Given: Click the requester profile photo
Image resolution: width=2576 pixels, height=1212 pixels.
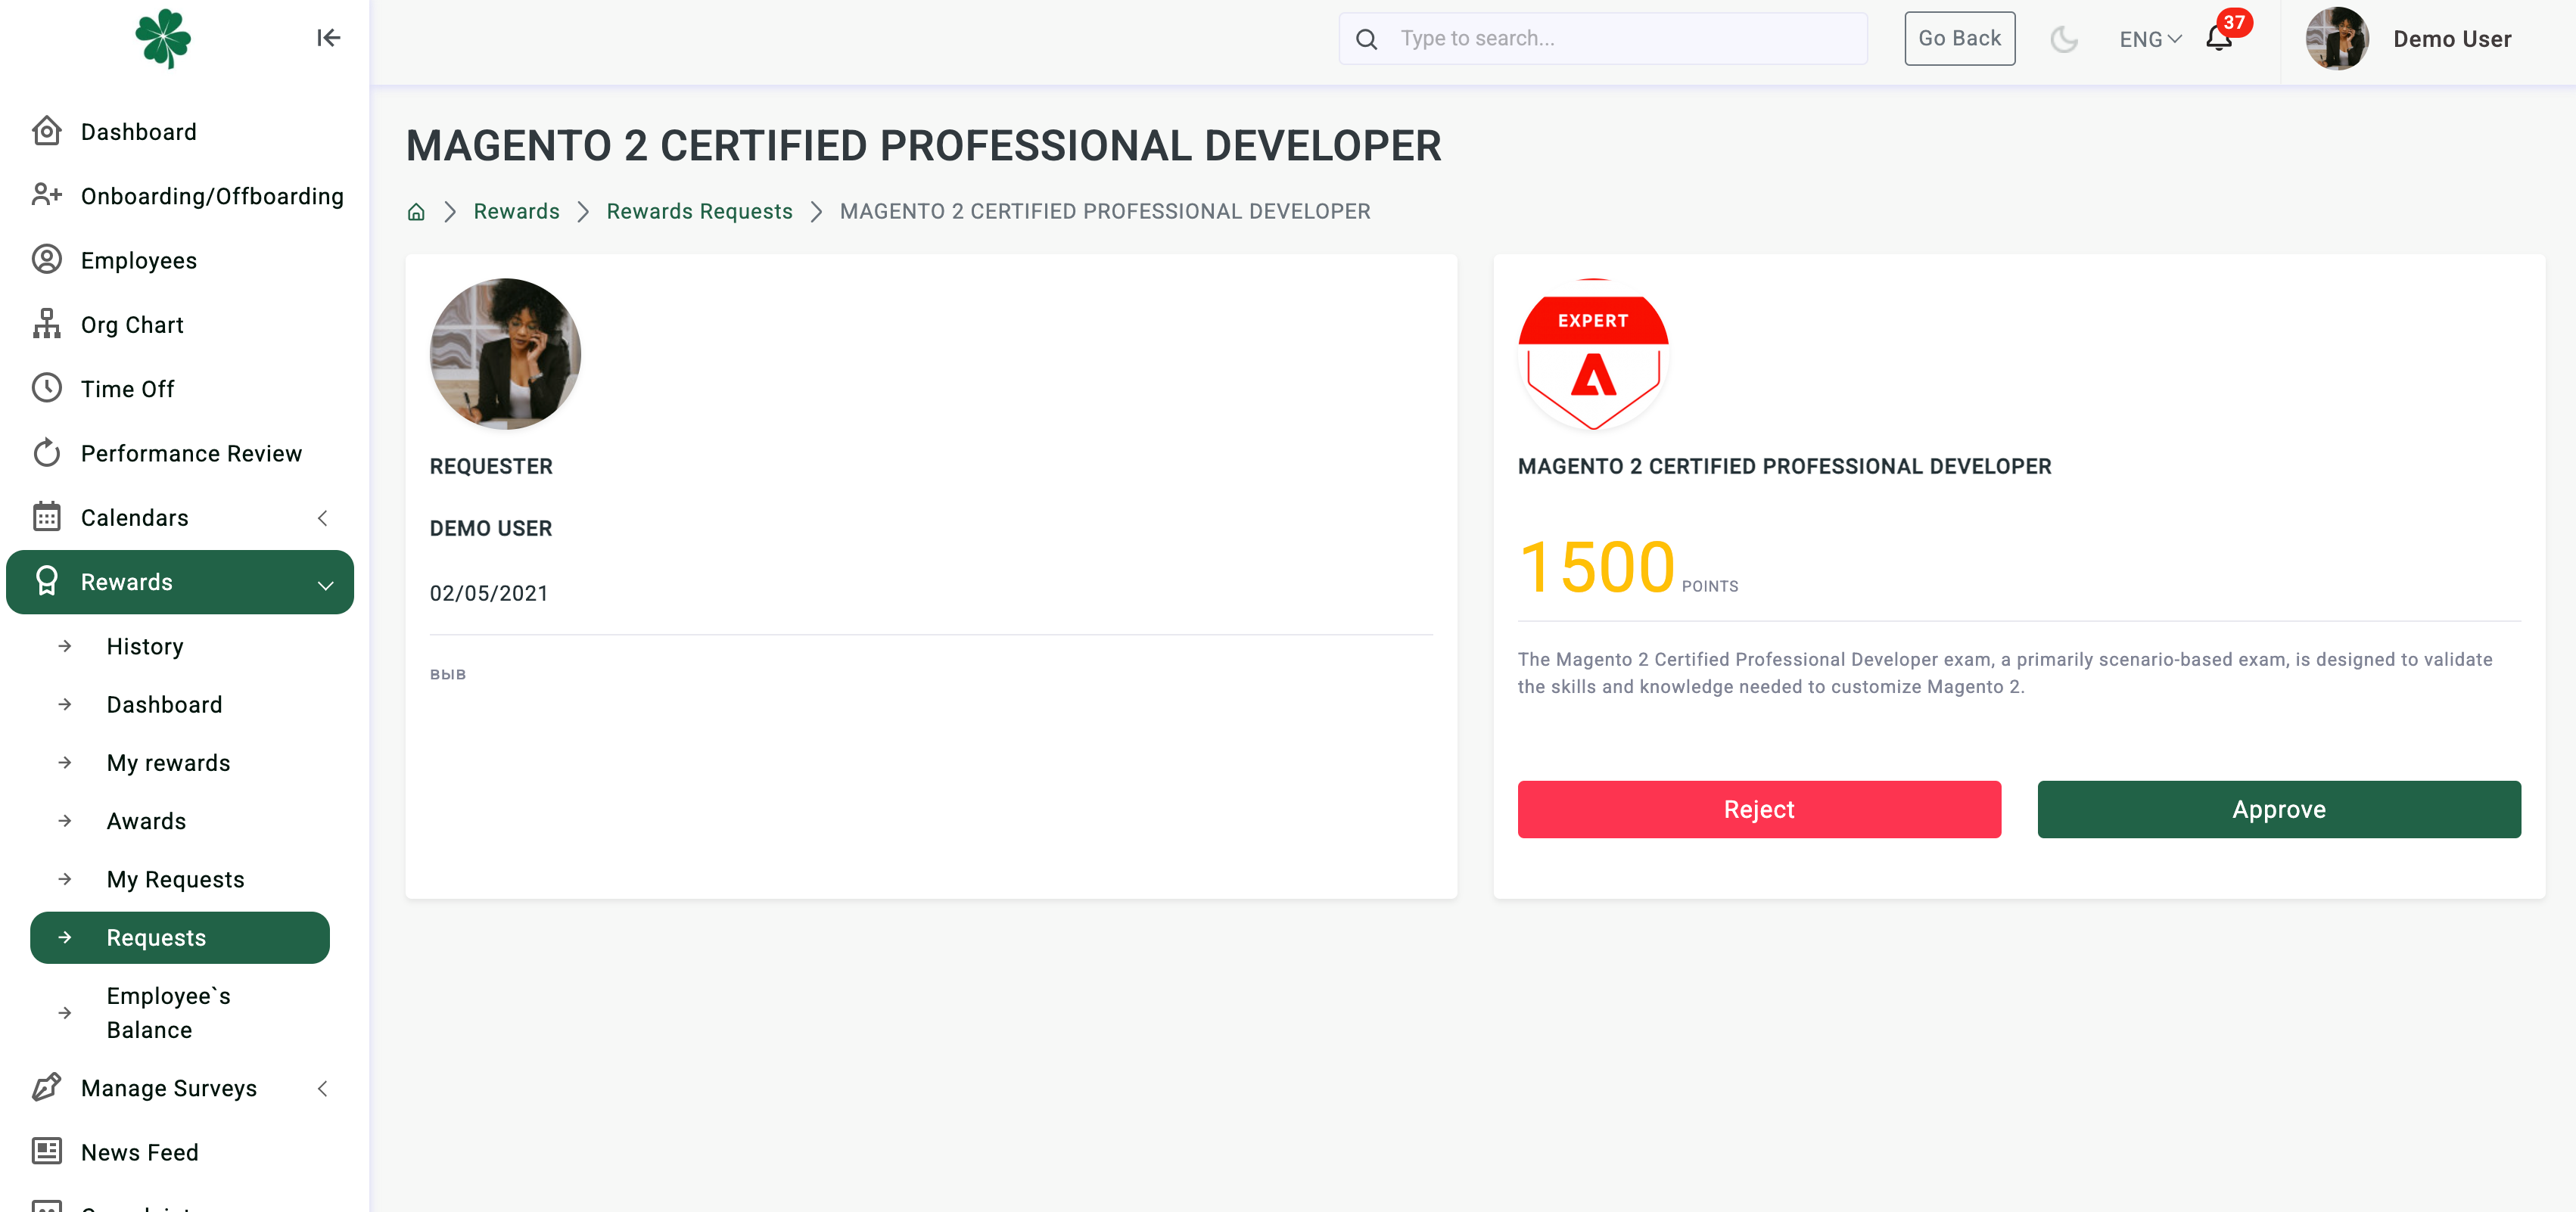Looking at the screenshot, I should [x=505, y=354].
